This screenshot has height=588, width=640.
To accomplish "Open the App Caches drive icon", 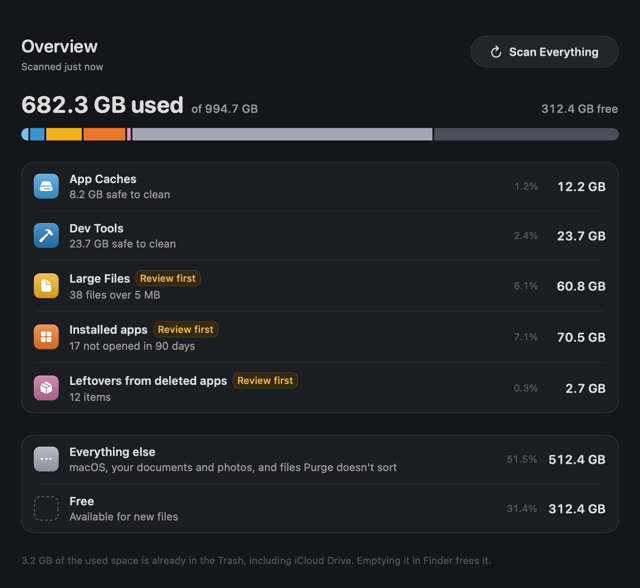I will (x=46, y=186).
